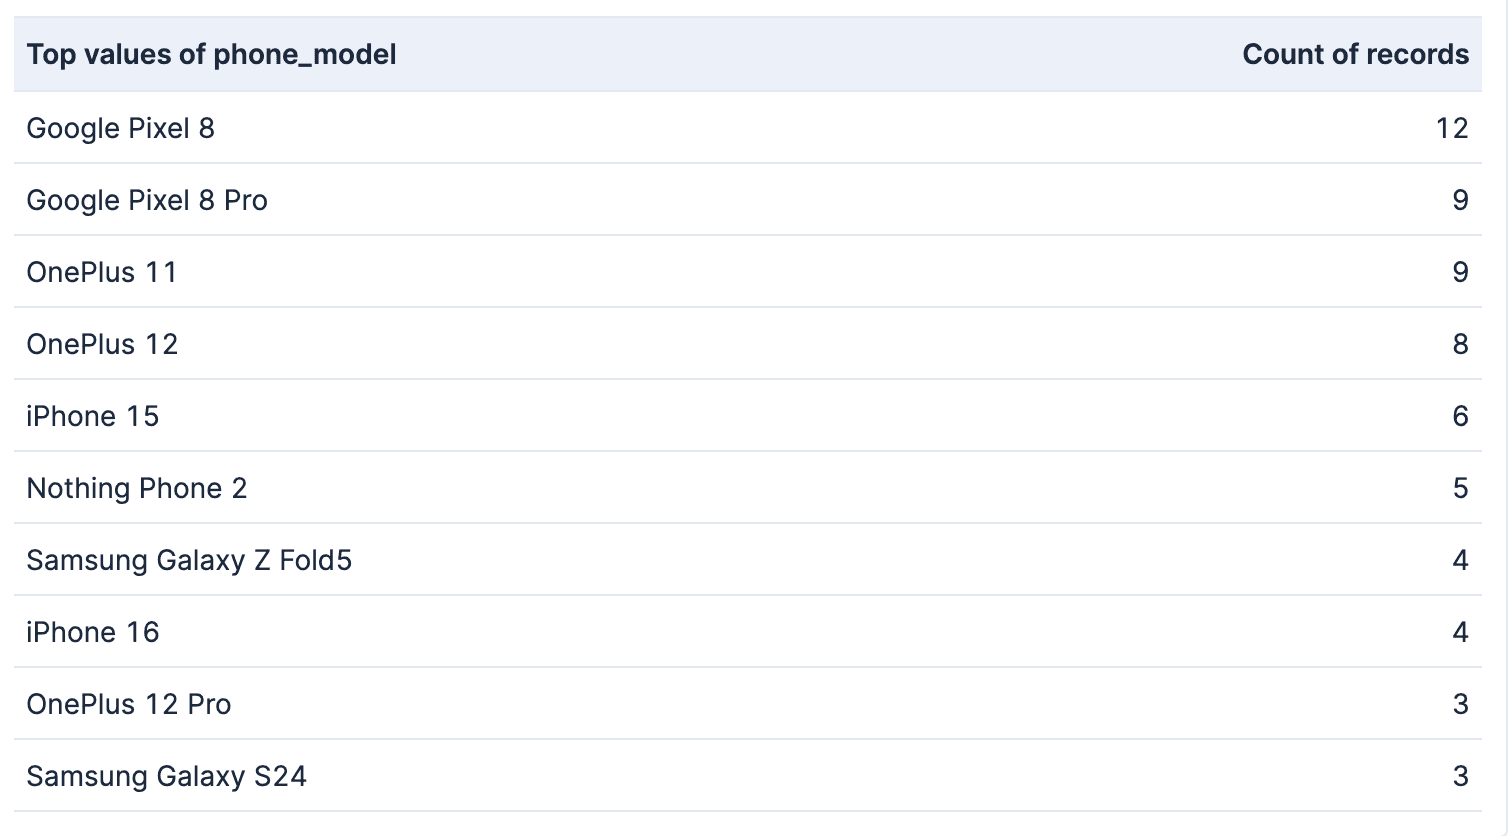Click the record count 12 for Google Pixel 8
This screenshot has width=1508, height=836.
coord(1452,128)
